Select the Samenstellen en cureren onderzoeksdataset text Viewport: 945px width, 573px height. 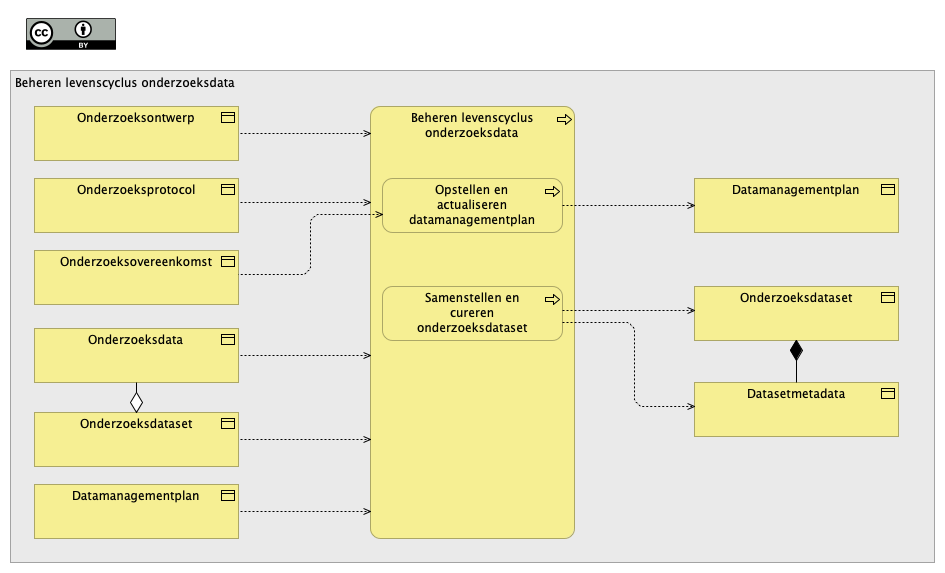[472, 313]
